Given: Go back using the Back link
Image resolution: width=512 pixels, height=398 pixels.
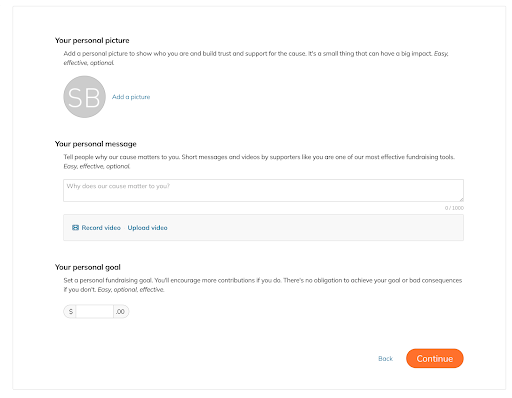Looking at the screenshot, I should [x=385, y=359].
